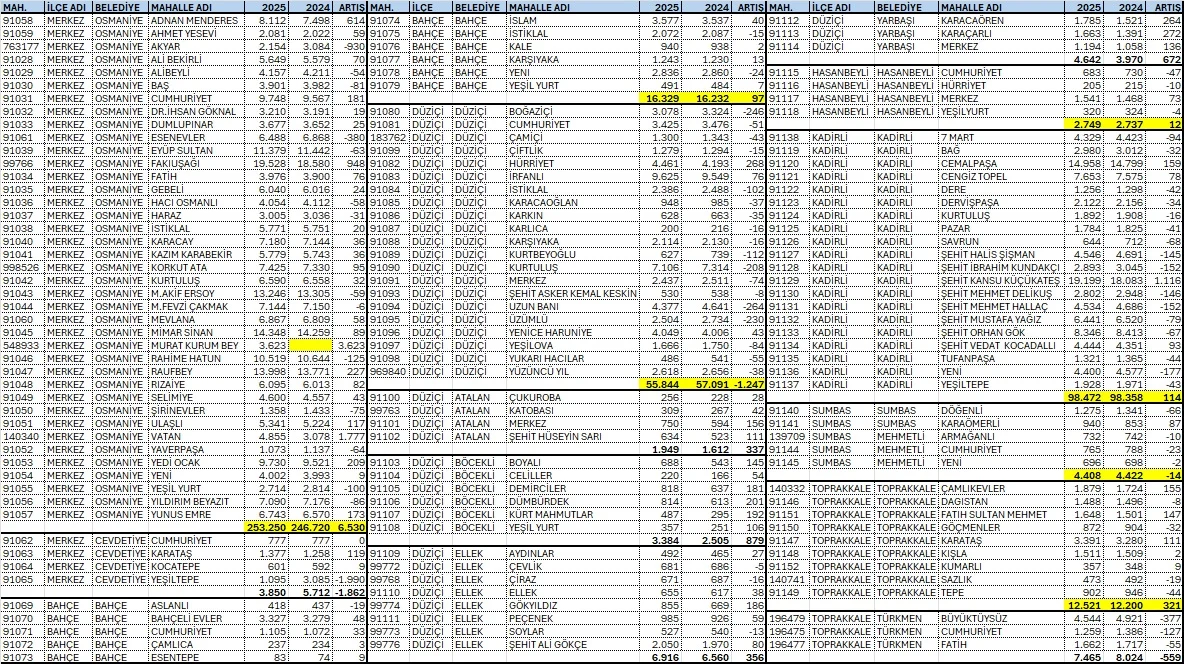This screenshot has height=664, width=1184.
Task: Click the FAKIUŞAĞI neighborhood cell
Action: (196, 161)
